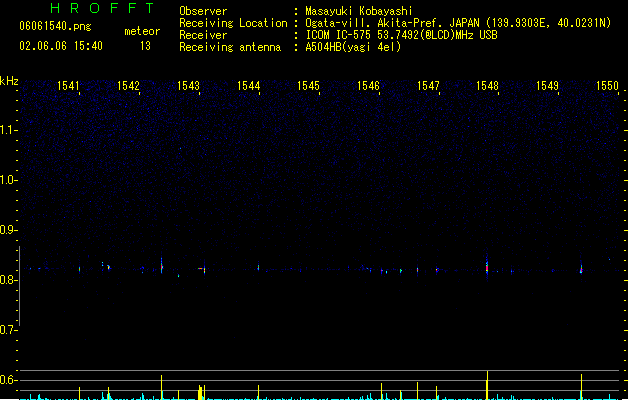Click the Receiver label

[203, 35]
